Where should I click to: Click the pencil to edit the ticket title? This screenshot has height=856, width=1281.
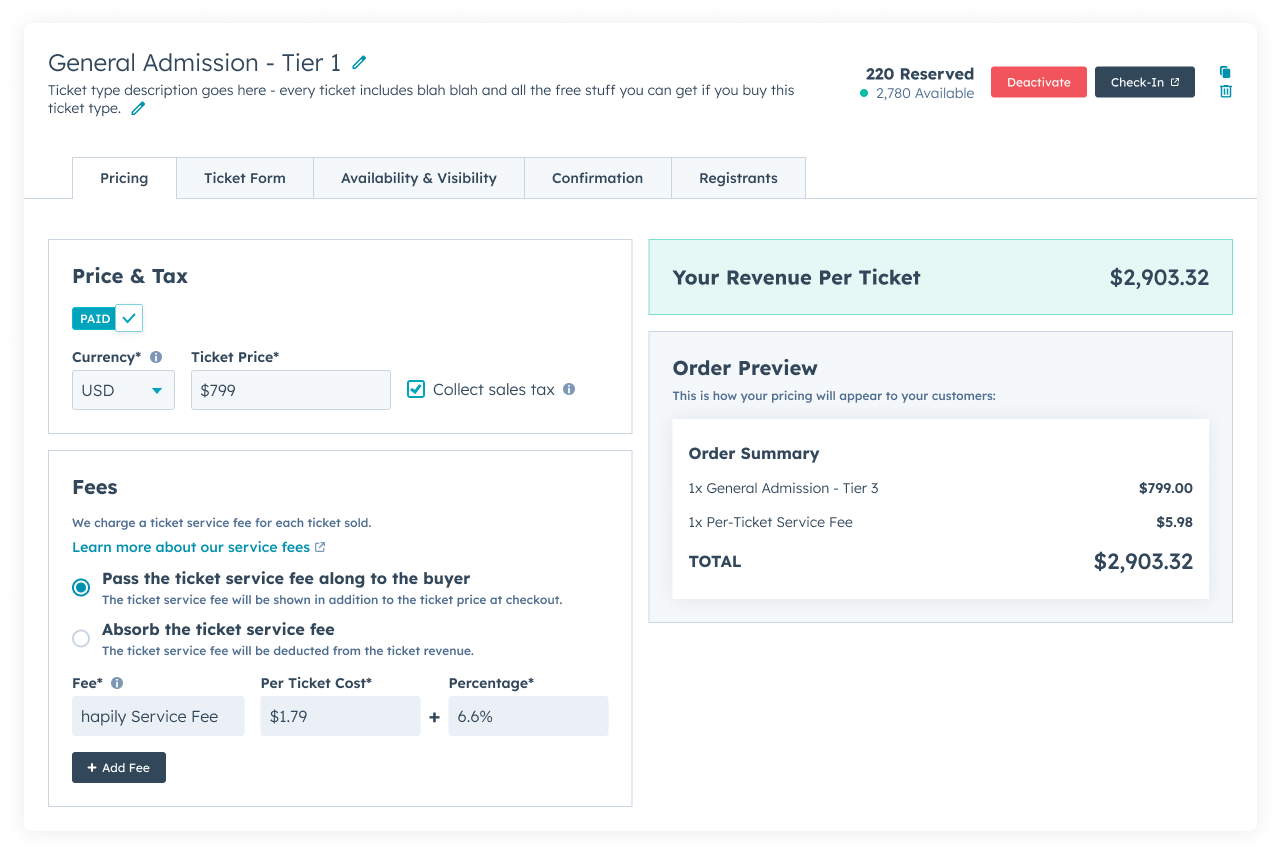point(359,62)
